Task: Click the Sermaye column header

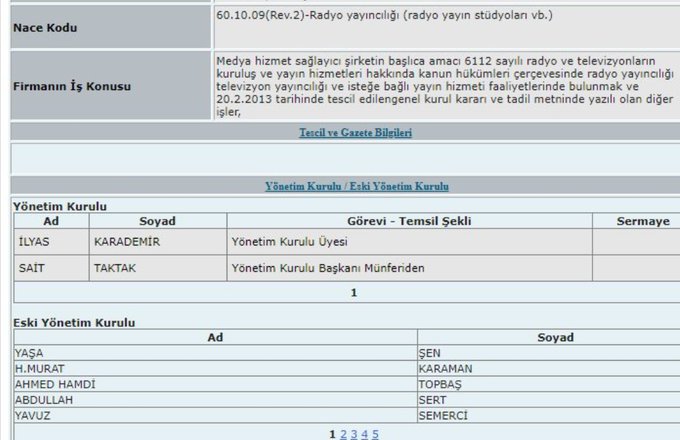Action: [636, 221]
